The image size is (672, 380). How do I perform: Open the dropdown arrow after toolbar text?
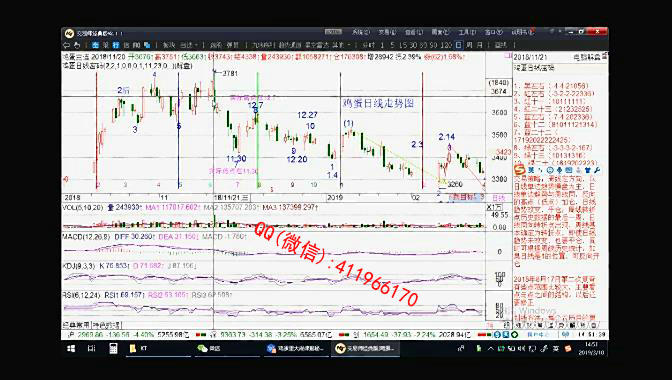195,45
